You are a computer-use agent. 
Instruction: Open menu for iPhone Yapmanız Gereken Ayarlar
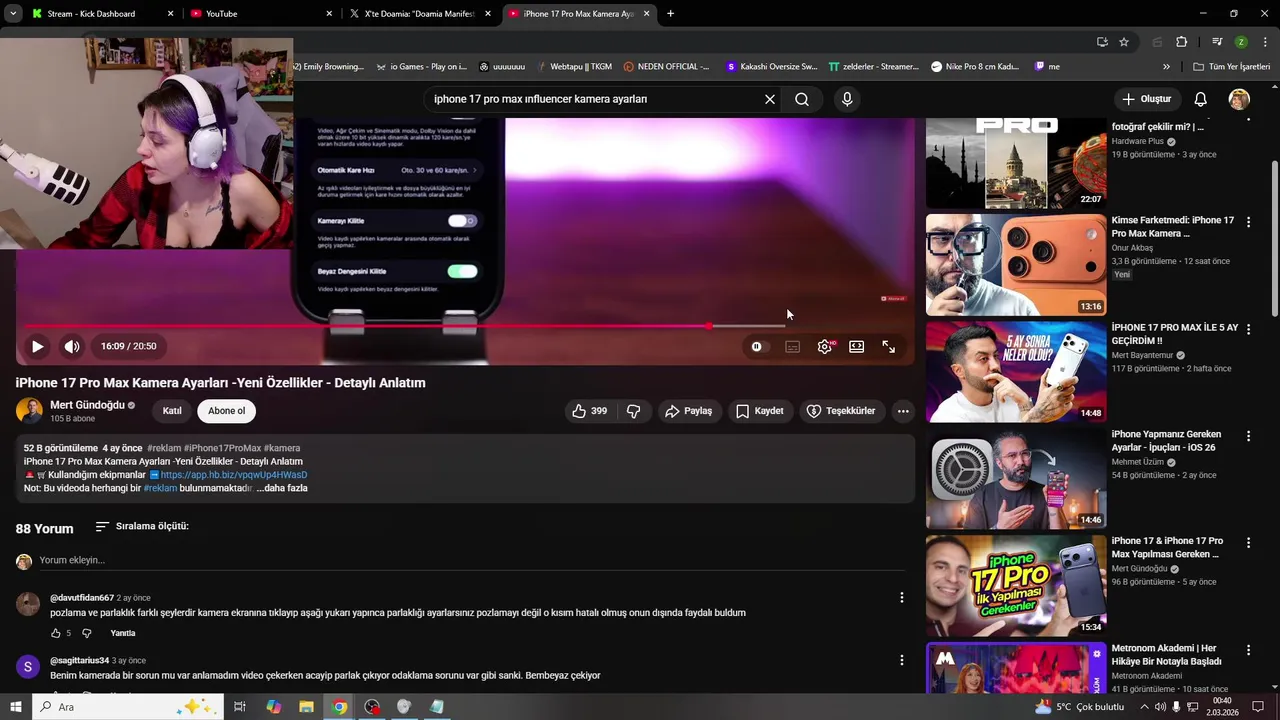[x=1248, y=436]
